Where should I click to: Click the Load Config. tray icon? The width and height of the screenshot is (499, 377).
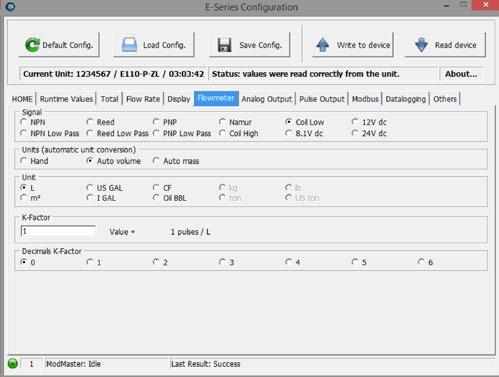[129, 45]
